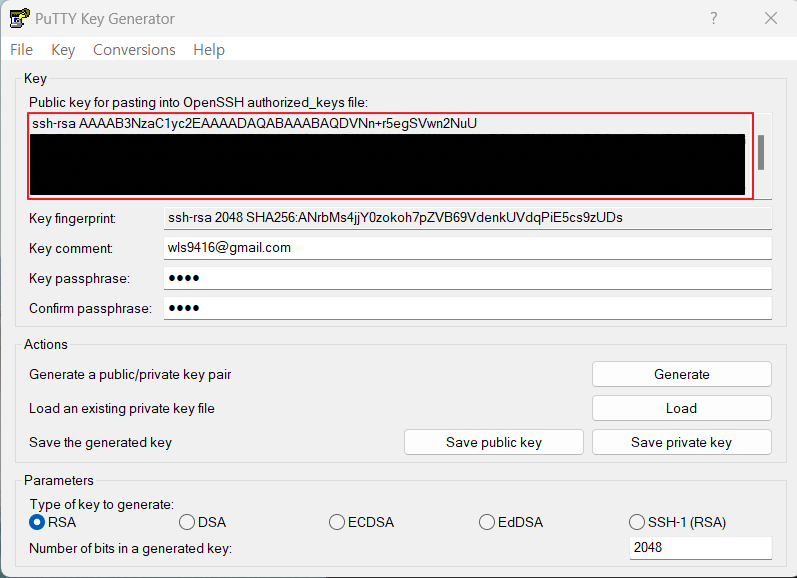
Task: Open the Help menu
Action: click(209, 50)
